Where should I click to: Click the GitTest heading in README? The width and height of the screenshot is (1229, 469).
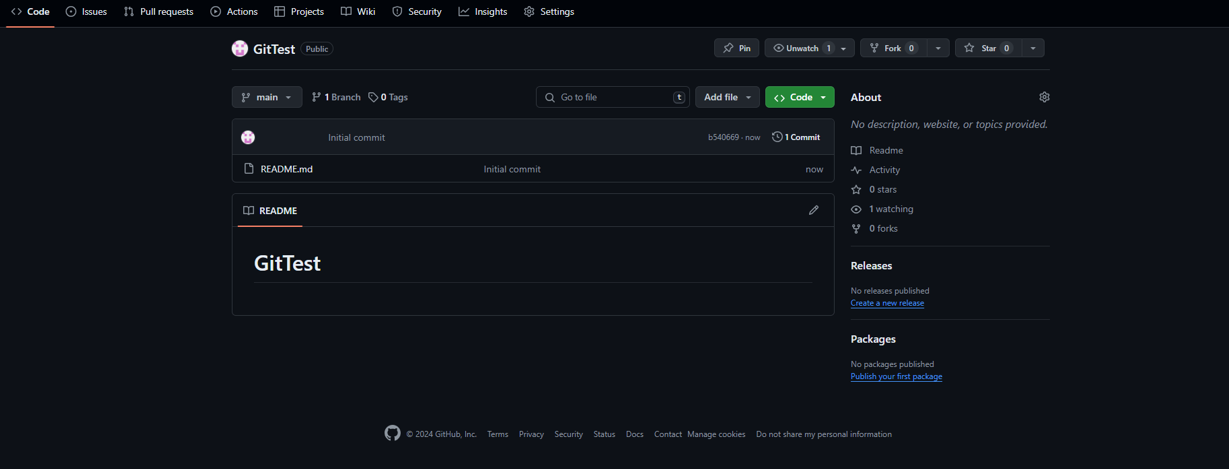(x=287, y=263)
